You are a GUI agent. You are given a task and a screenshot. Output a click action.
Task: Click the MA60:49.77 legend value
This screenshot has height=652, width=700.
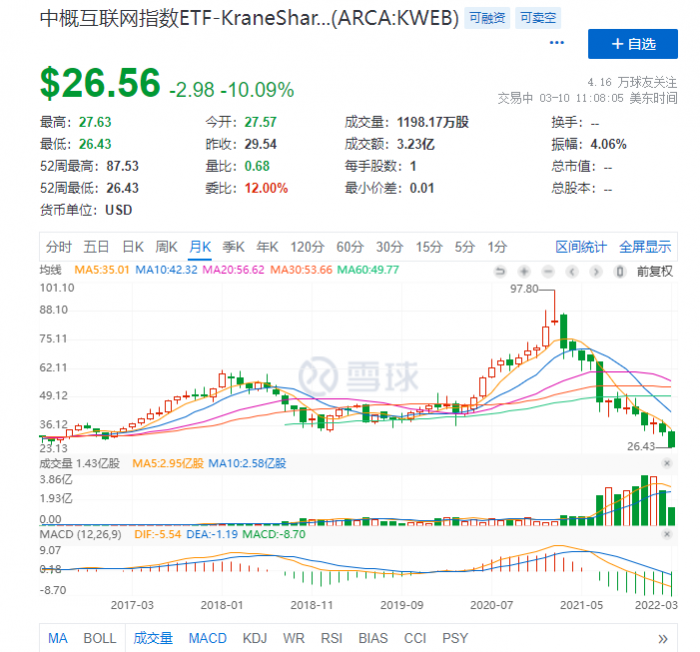coord(368,270)
